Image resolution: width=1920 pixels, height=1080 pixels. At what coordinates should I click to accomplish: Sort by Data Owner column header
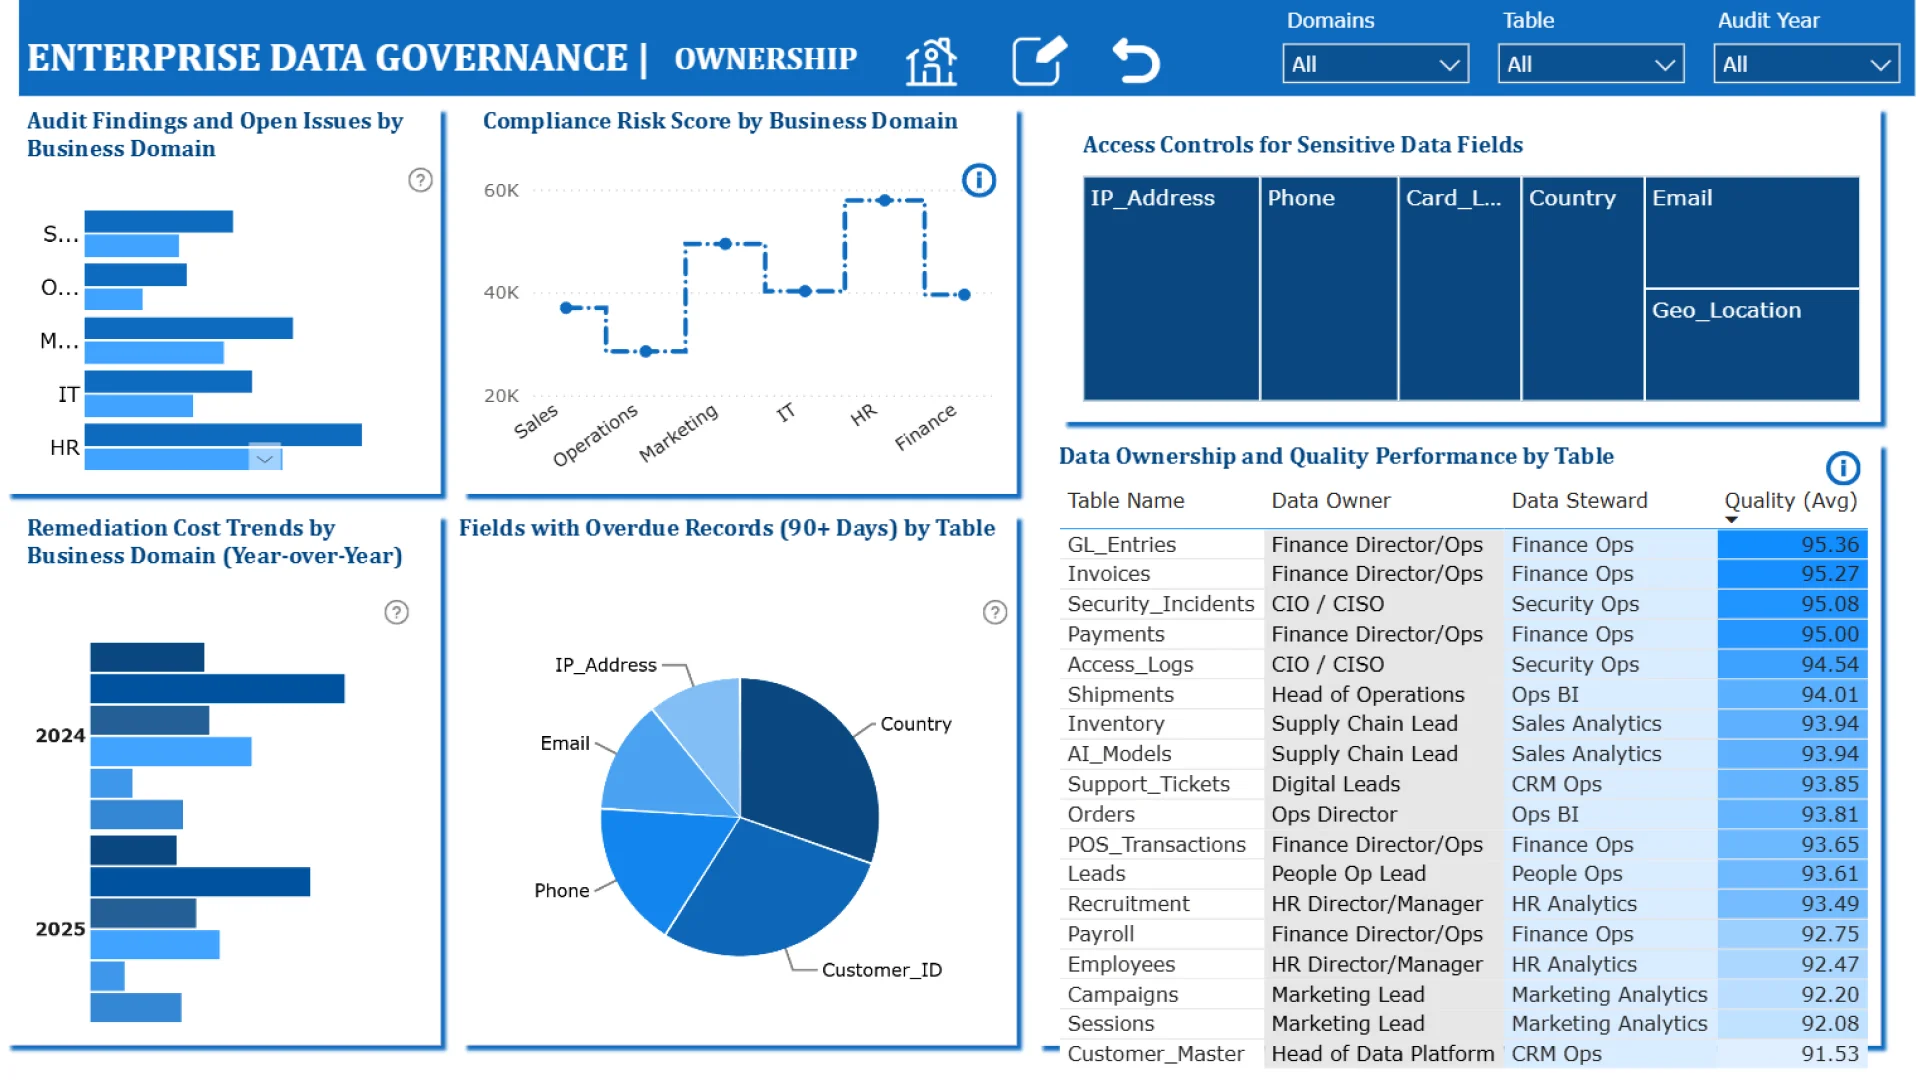click(1330, 501)
